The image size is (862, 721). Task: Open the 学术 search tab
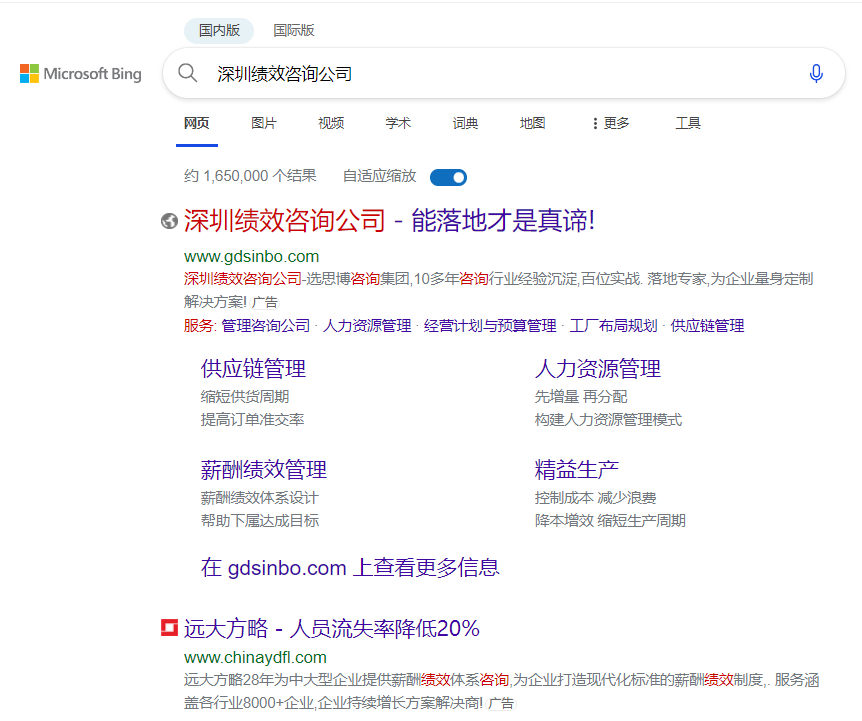click(x=398, y=123)
